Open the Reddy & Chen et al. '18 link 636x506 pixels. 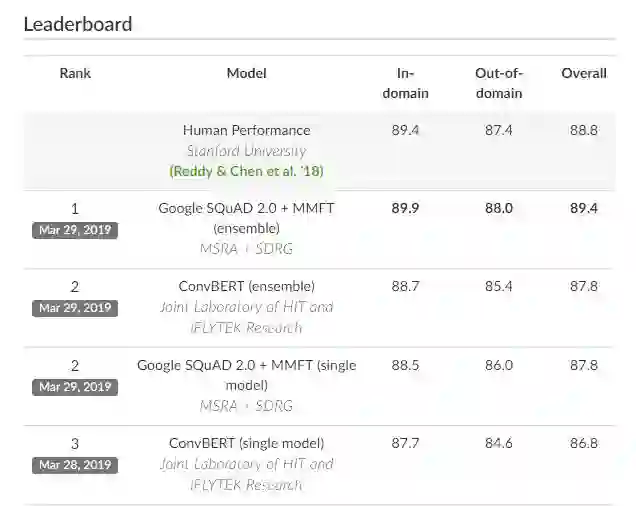(246, 171)
